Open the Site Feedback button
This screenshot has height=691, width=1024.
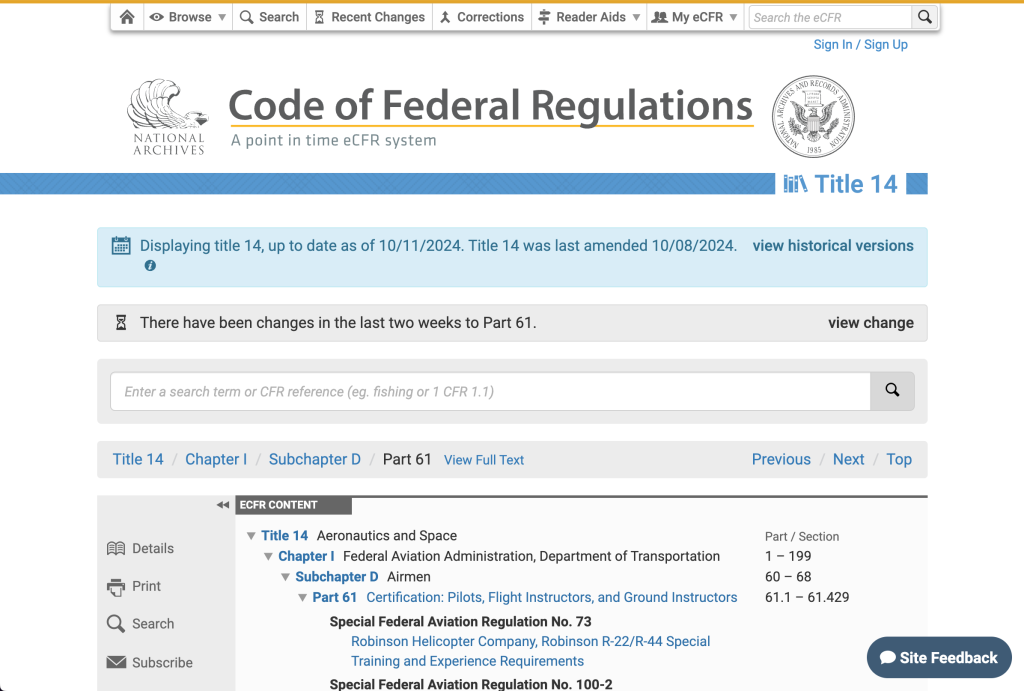(x=938, y=657)
